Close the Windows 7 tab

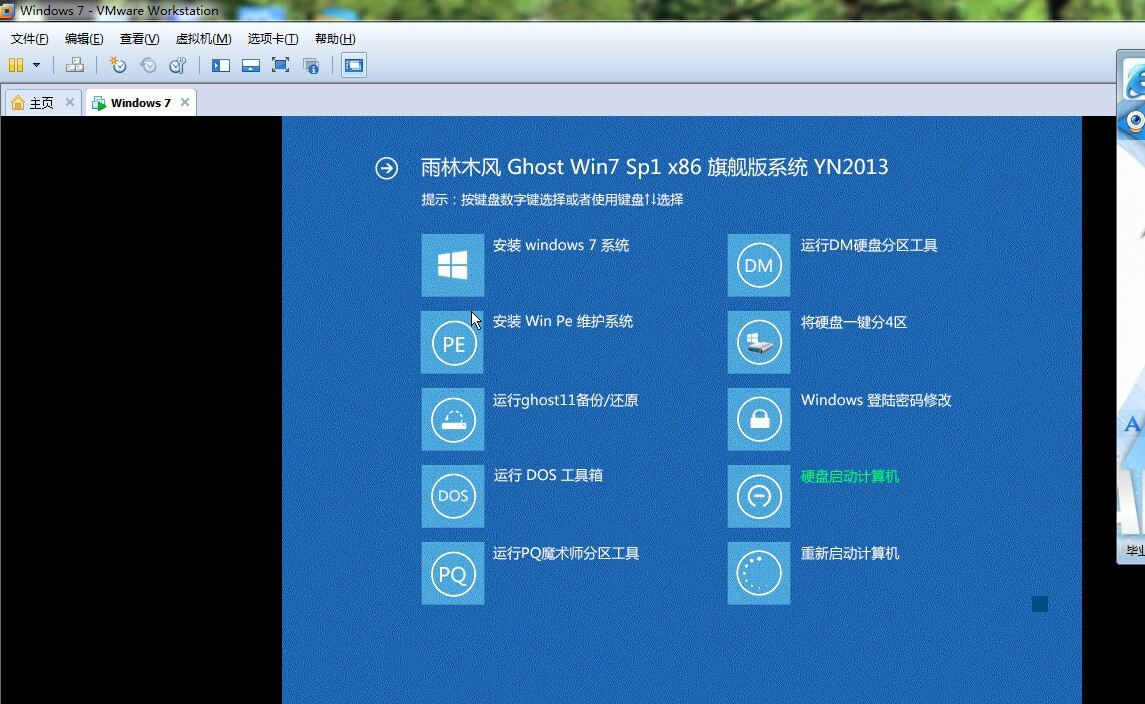point(185,102)
